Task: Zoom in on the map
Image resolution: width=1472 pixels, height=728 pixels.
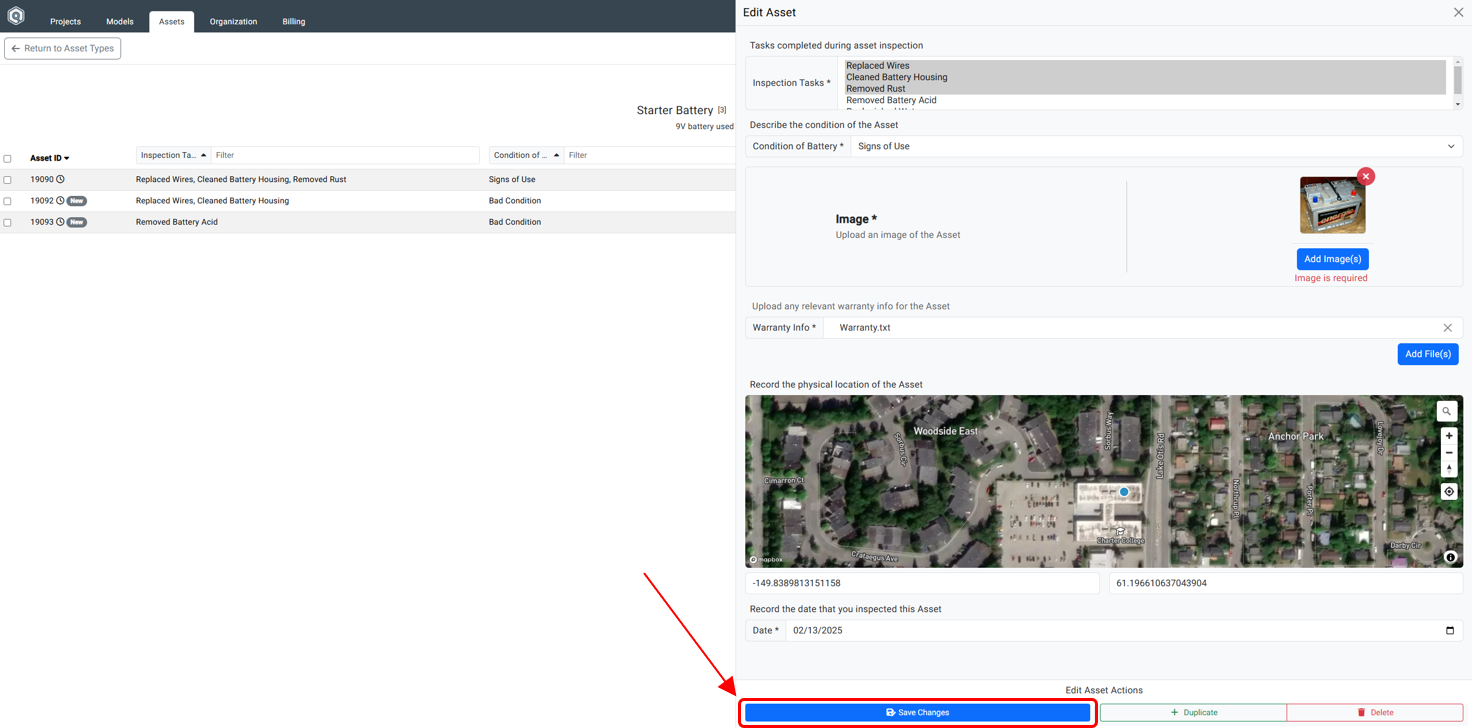Action: [x=1449, y=436]
